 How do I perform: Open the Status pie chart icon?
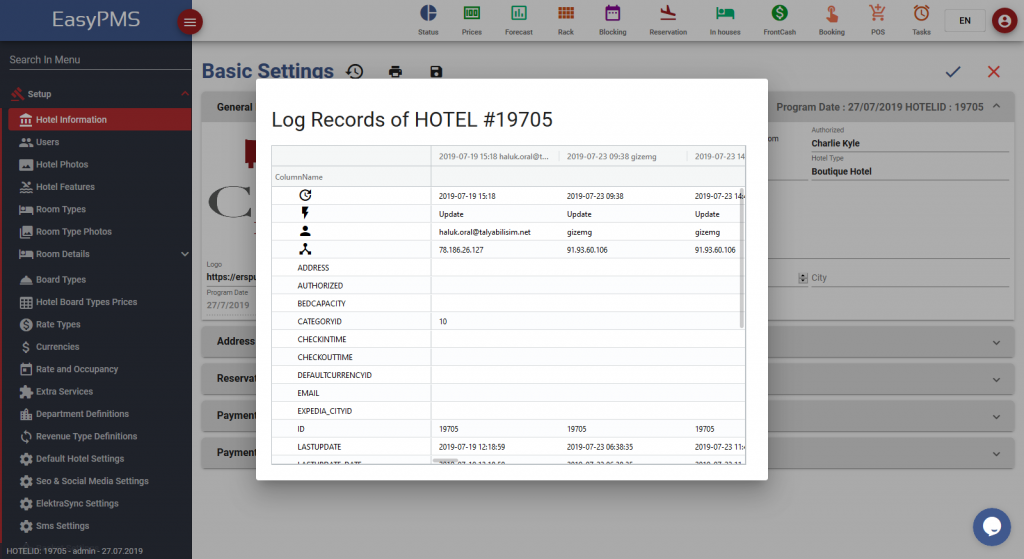click(x=428, y=14)
